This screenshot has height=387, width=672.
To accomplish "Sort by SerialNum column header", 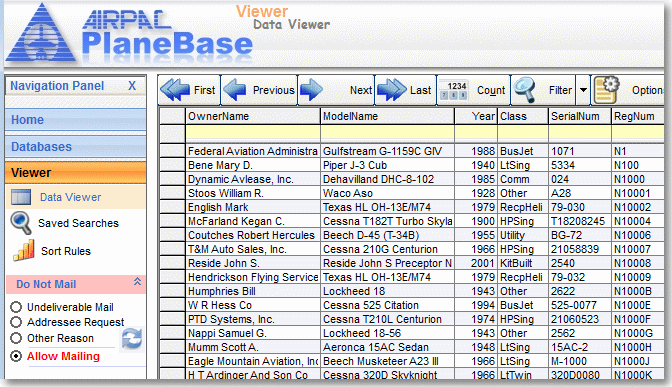I will pos(580,116).
